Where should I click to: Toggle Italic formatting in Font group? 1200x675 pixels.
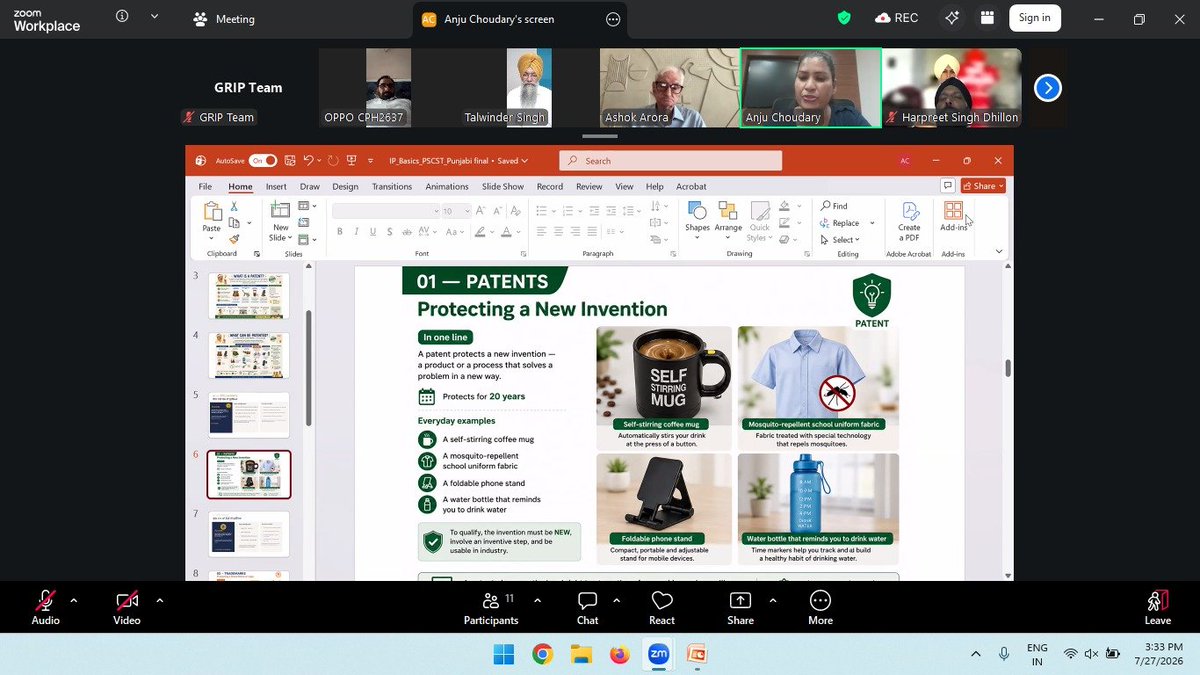coord(356,231)
